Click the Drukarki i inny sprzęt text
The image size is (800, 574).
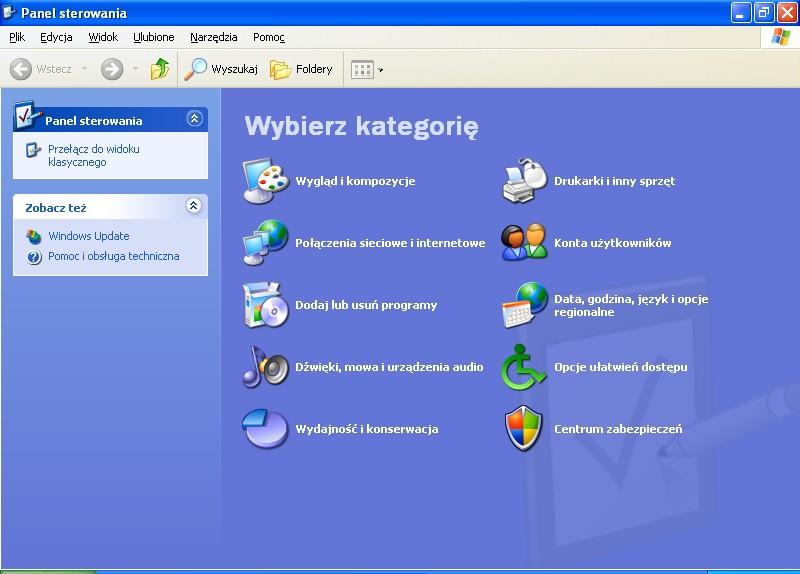614,181
